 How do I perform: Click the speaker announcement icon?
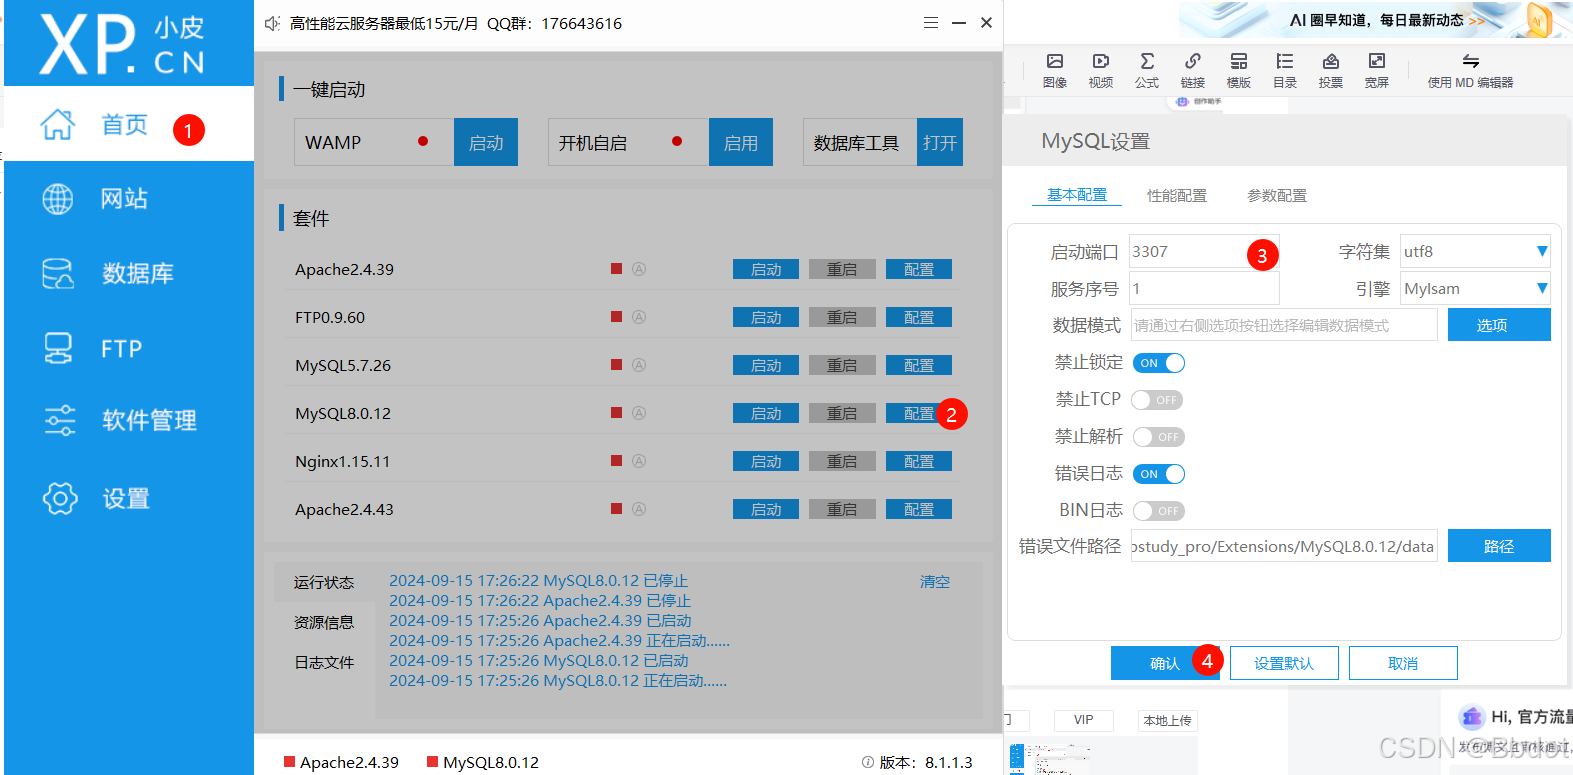tap(272, 23)
